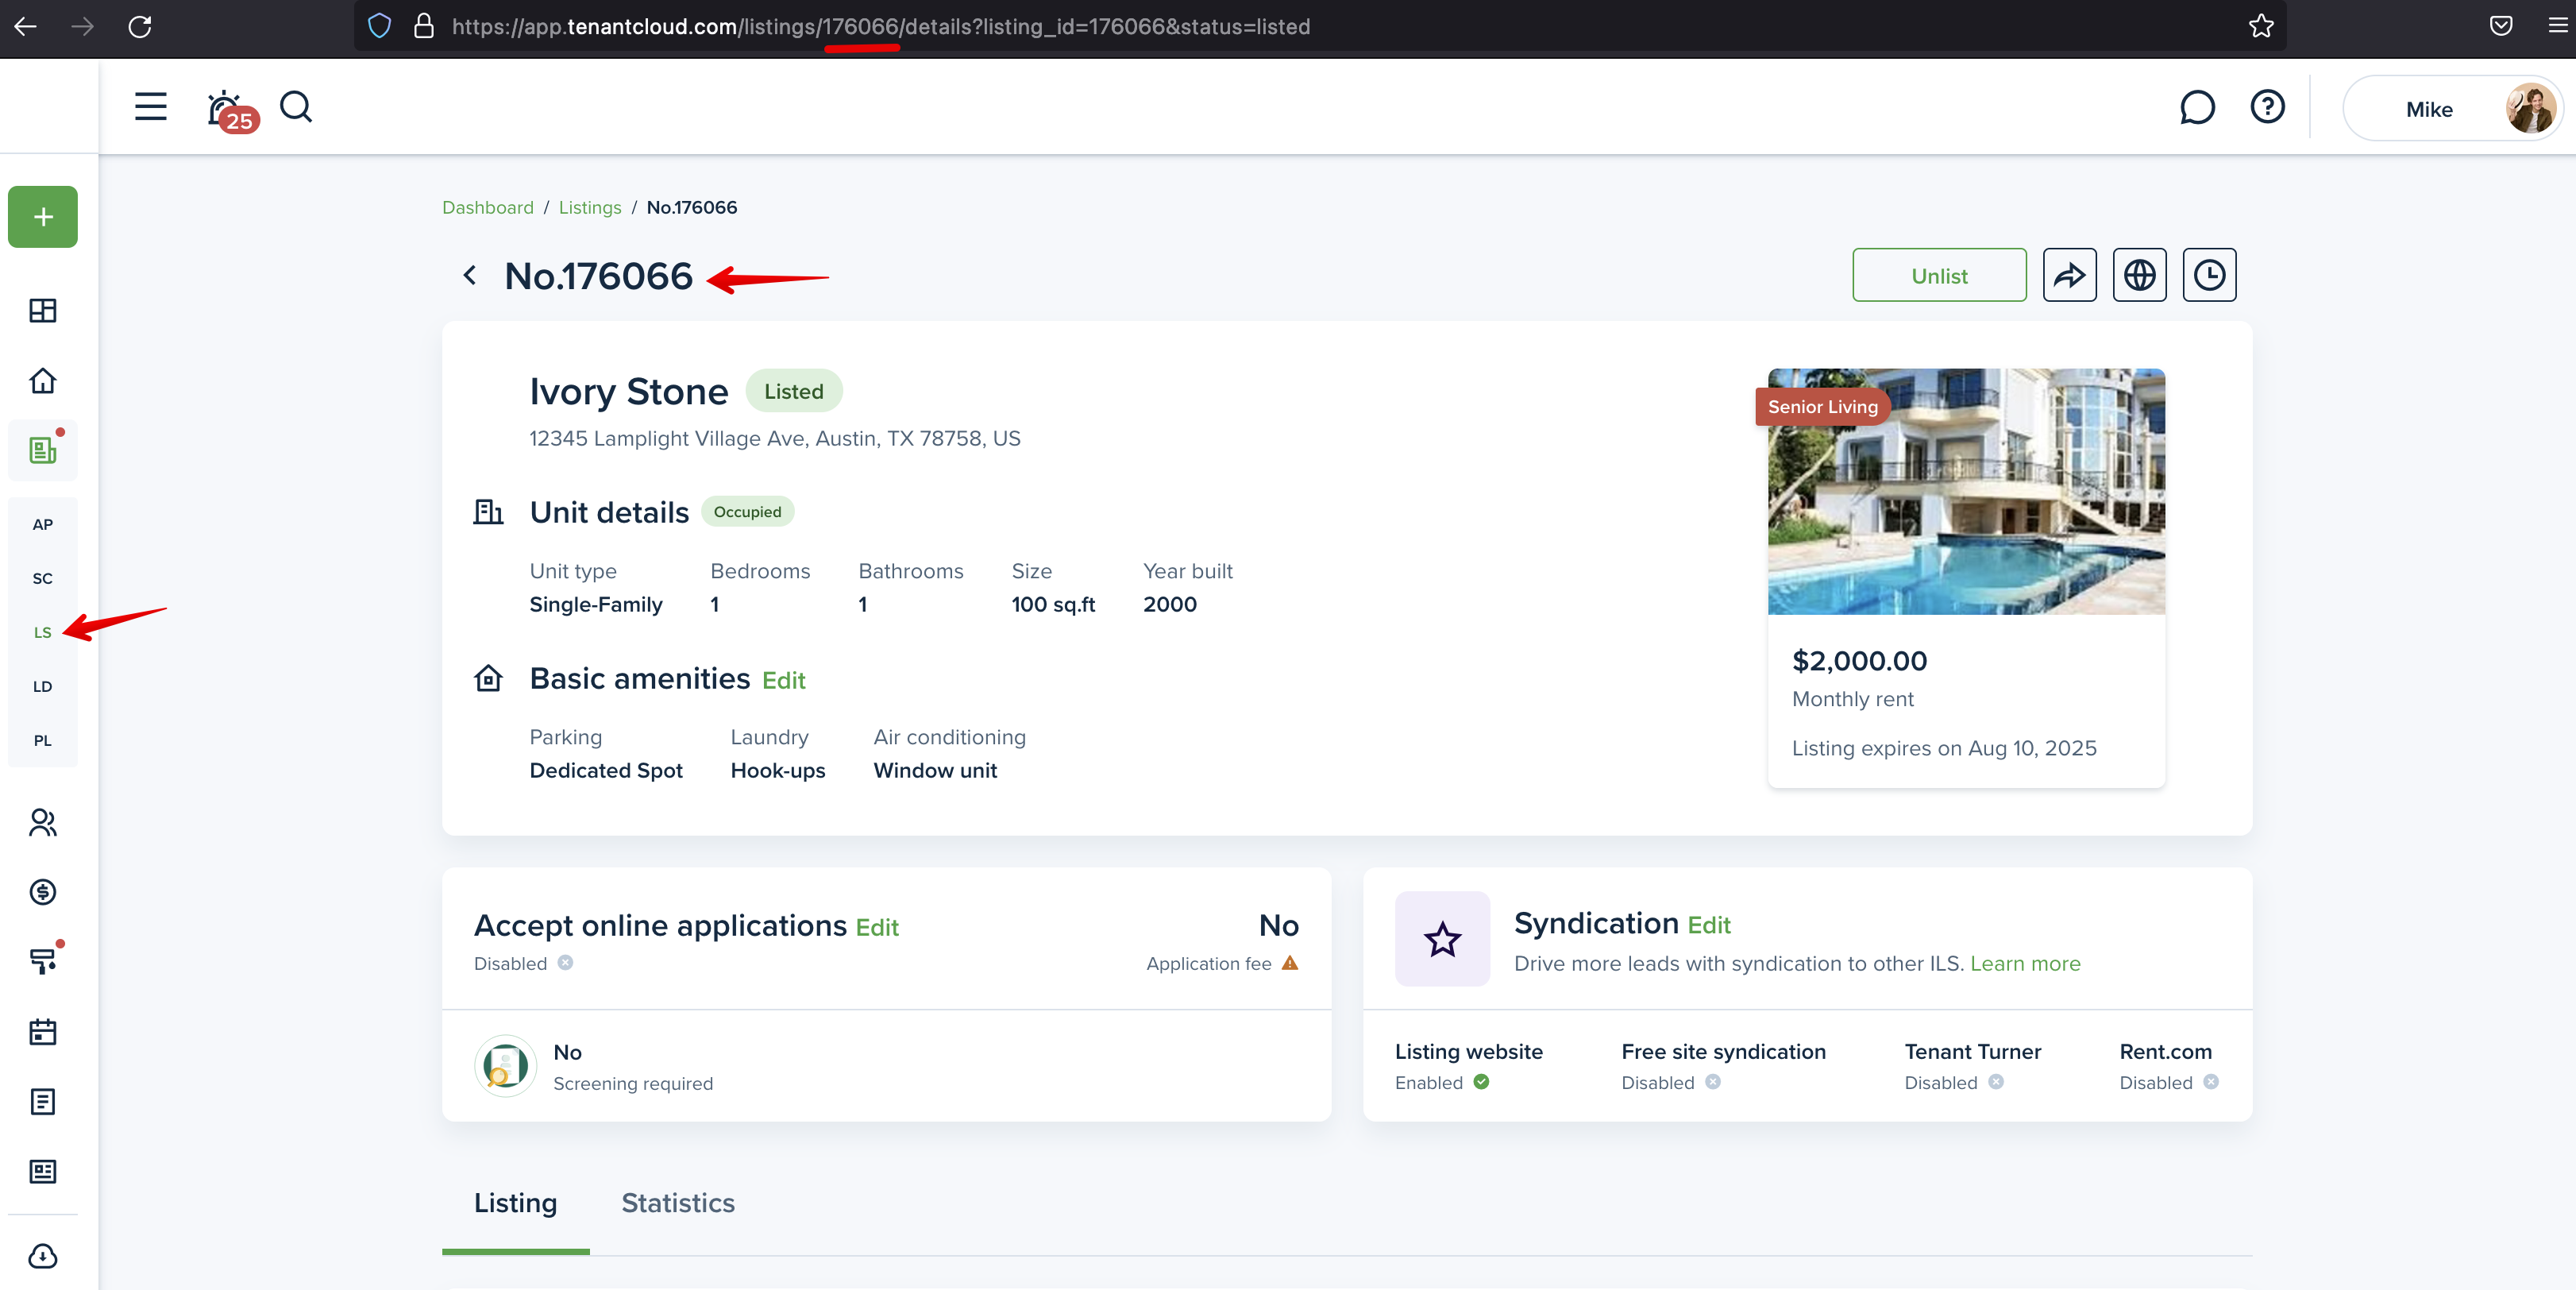Click the Syndication star icon
This screenshot has height=1290, width=2576.
click(1442, 939)
